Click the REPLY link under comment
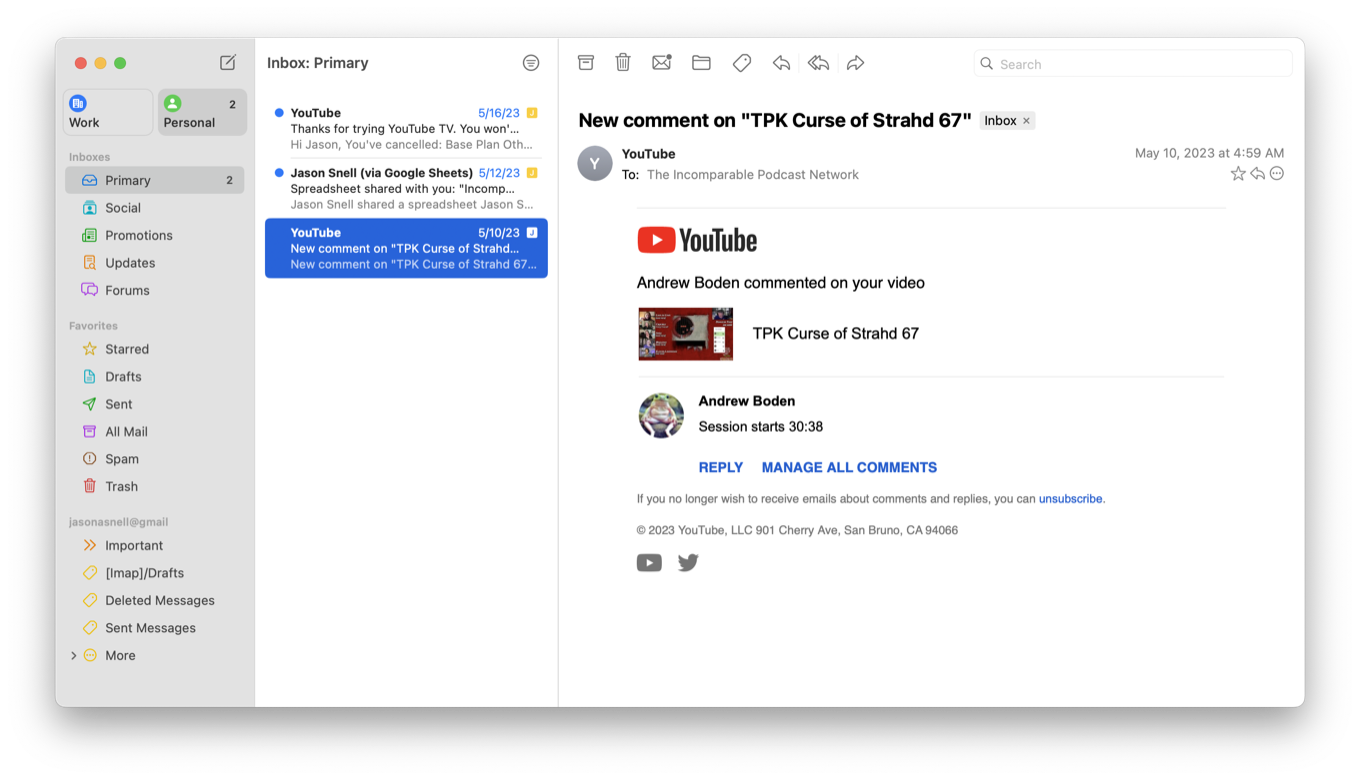Screen dimensions: 1360x780 pyautogui.click(x=720, y=467)
